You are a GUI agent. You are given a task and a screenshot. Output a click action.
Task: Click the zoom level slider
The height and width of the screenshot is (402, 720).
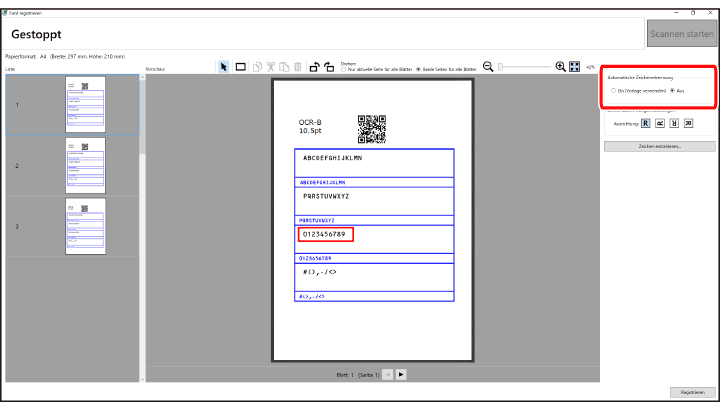(x=525, y=66)
